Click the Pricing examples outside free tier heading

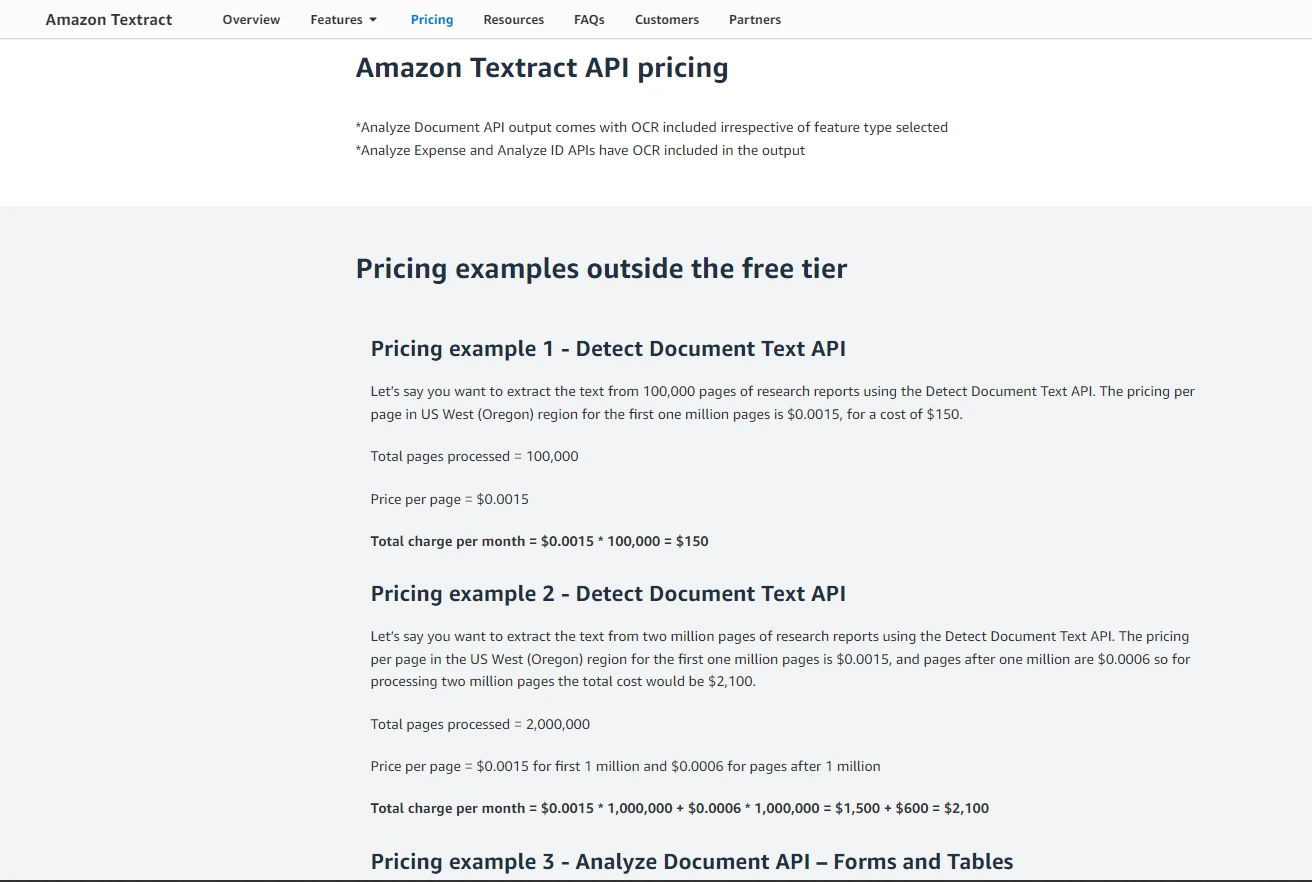(x=601, y=269)
